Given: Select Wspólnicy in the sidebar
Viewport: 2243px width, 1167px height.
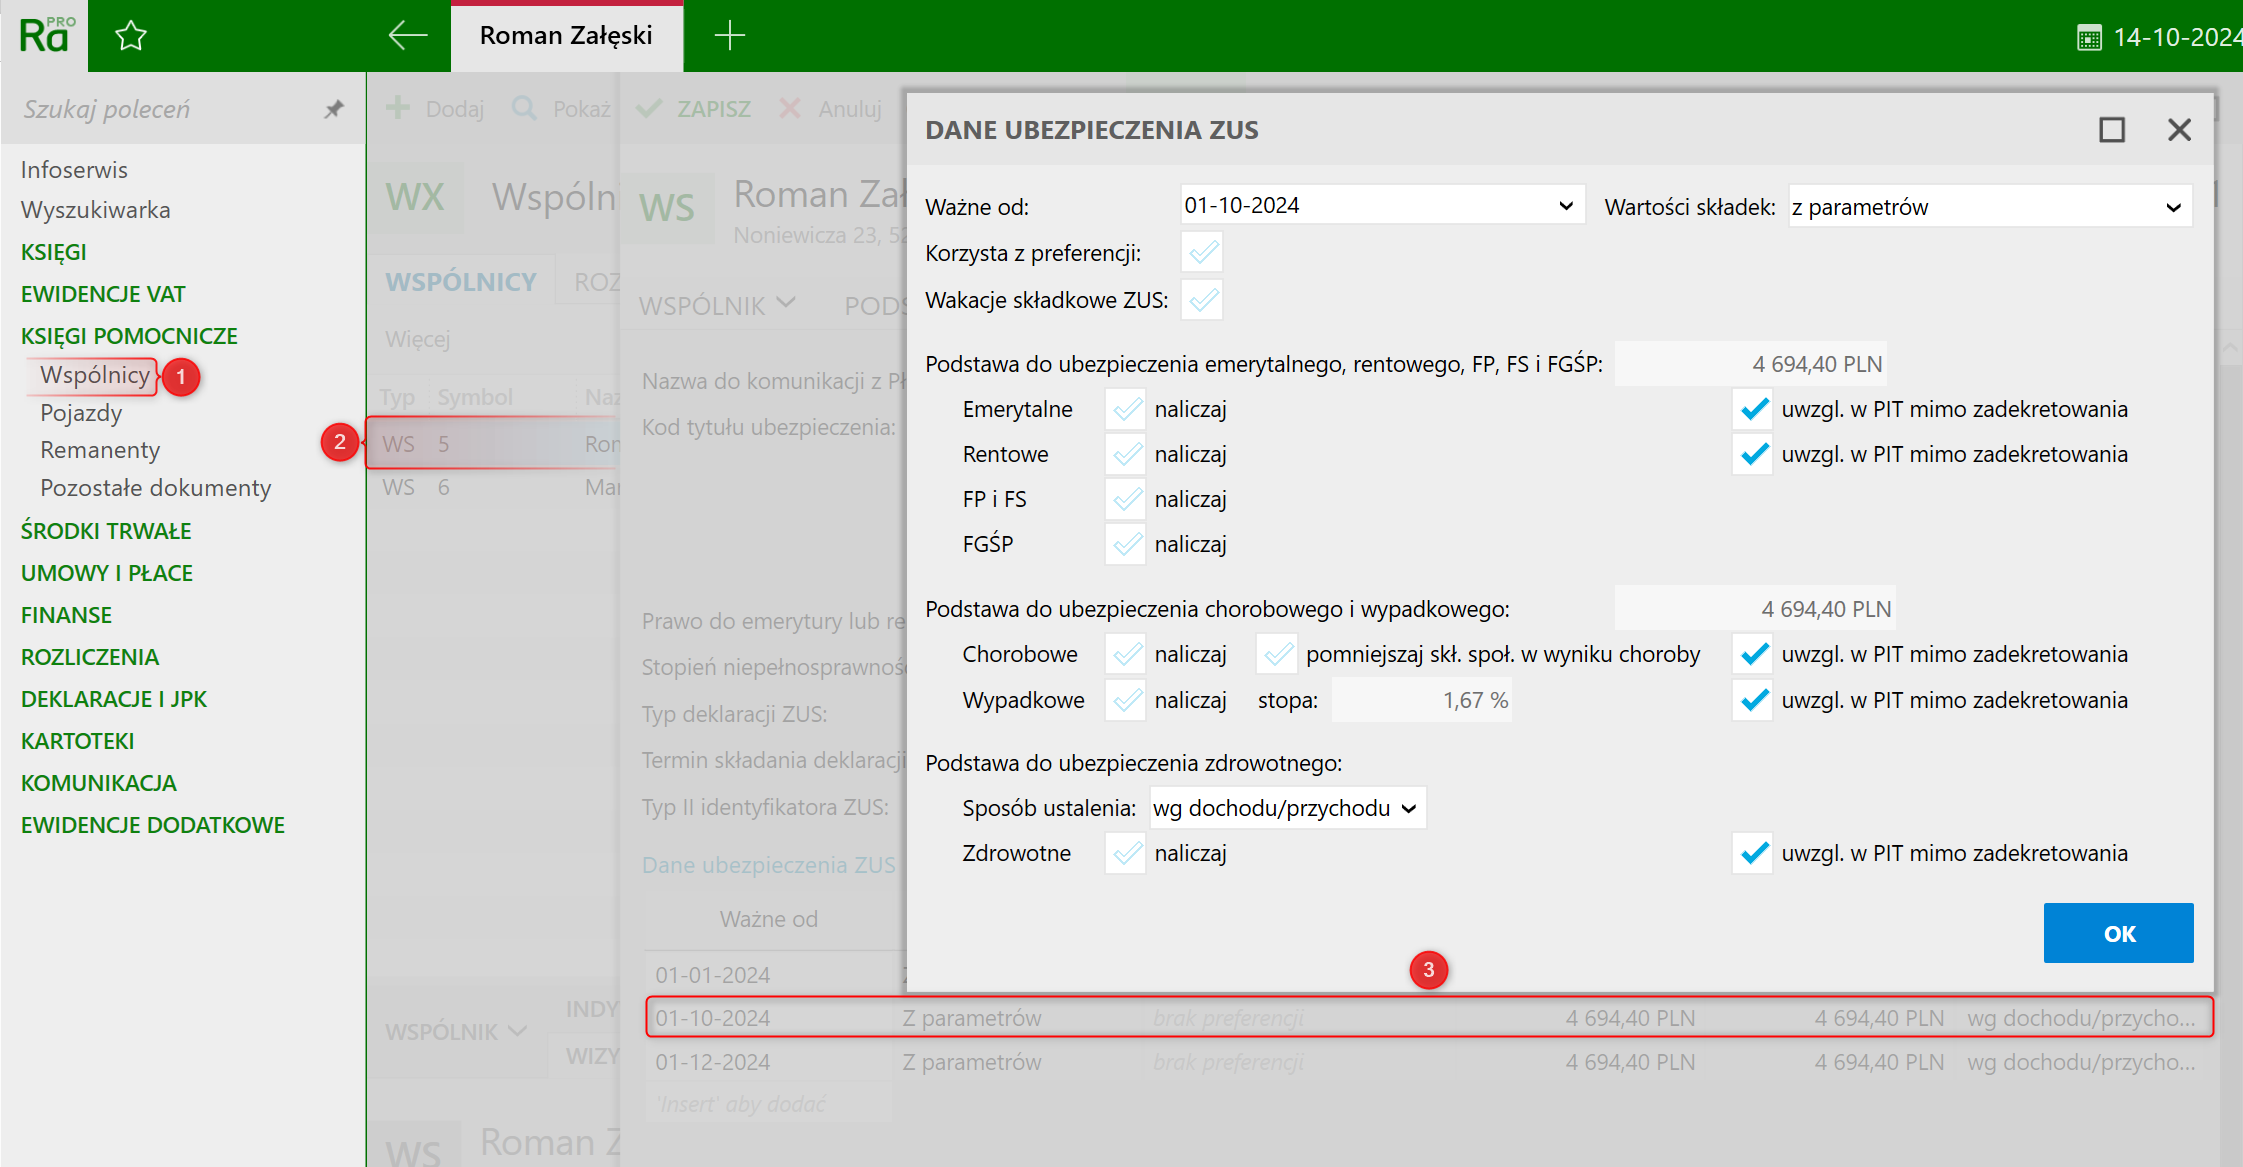Looking at the screenshot, I should 95,375.
